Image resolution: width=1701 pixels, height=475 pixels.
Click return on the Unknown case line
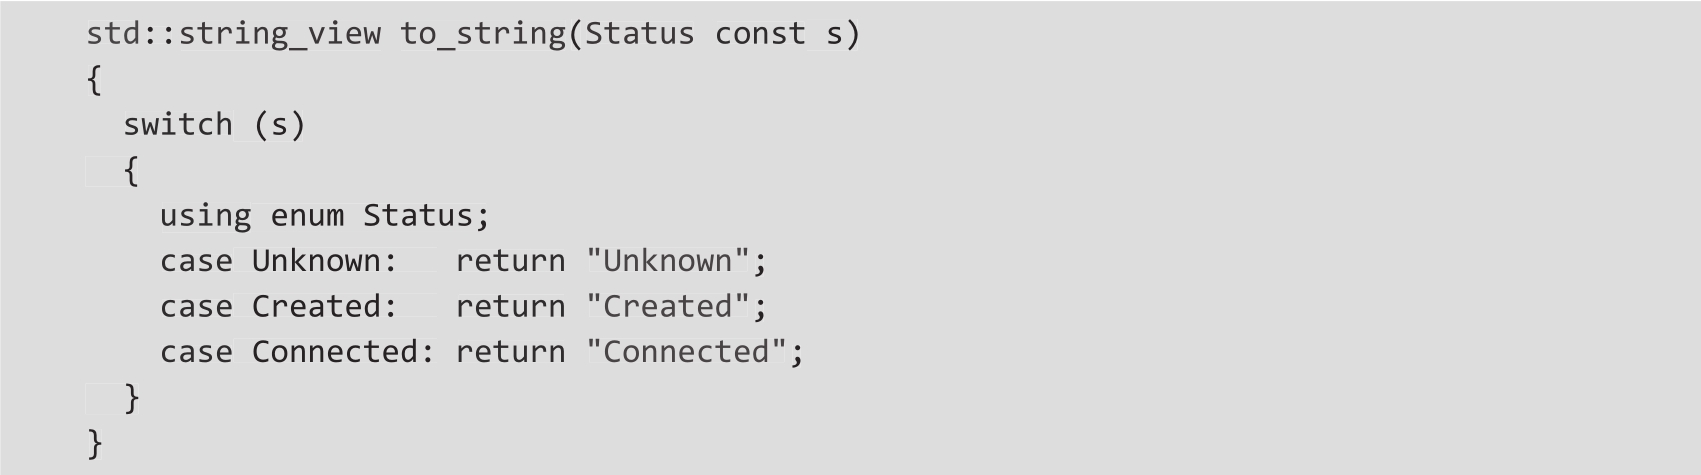coord(510,261)
